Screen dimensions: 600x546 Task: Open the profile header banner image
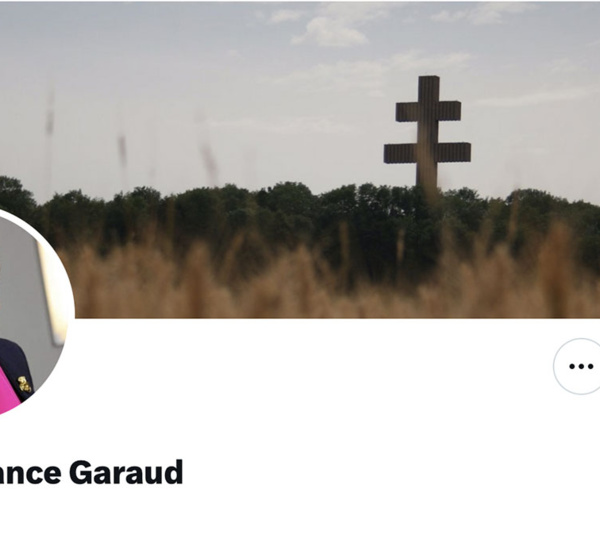[x=300, y=160]
